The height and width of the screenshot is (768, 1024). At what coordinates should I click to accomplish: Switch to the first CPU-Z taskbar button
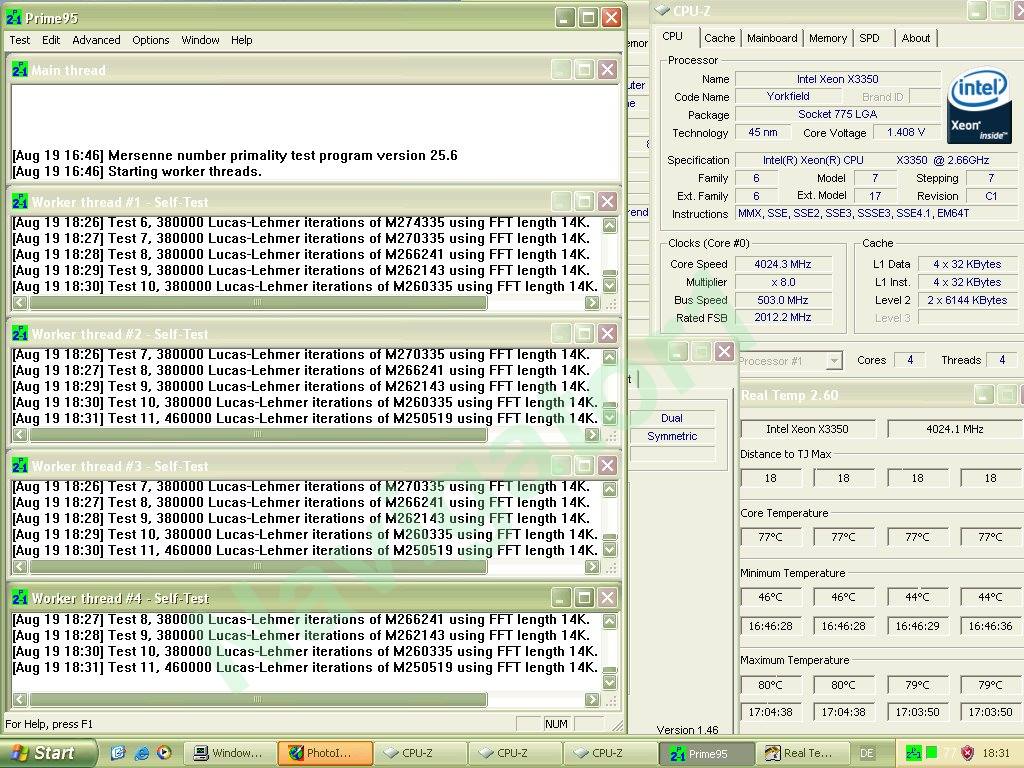[x=420, y=753]
